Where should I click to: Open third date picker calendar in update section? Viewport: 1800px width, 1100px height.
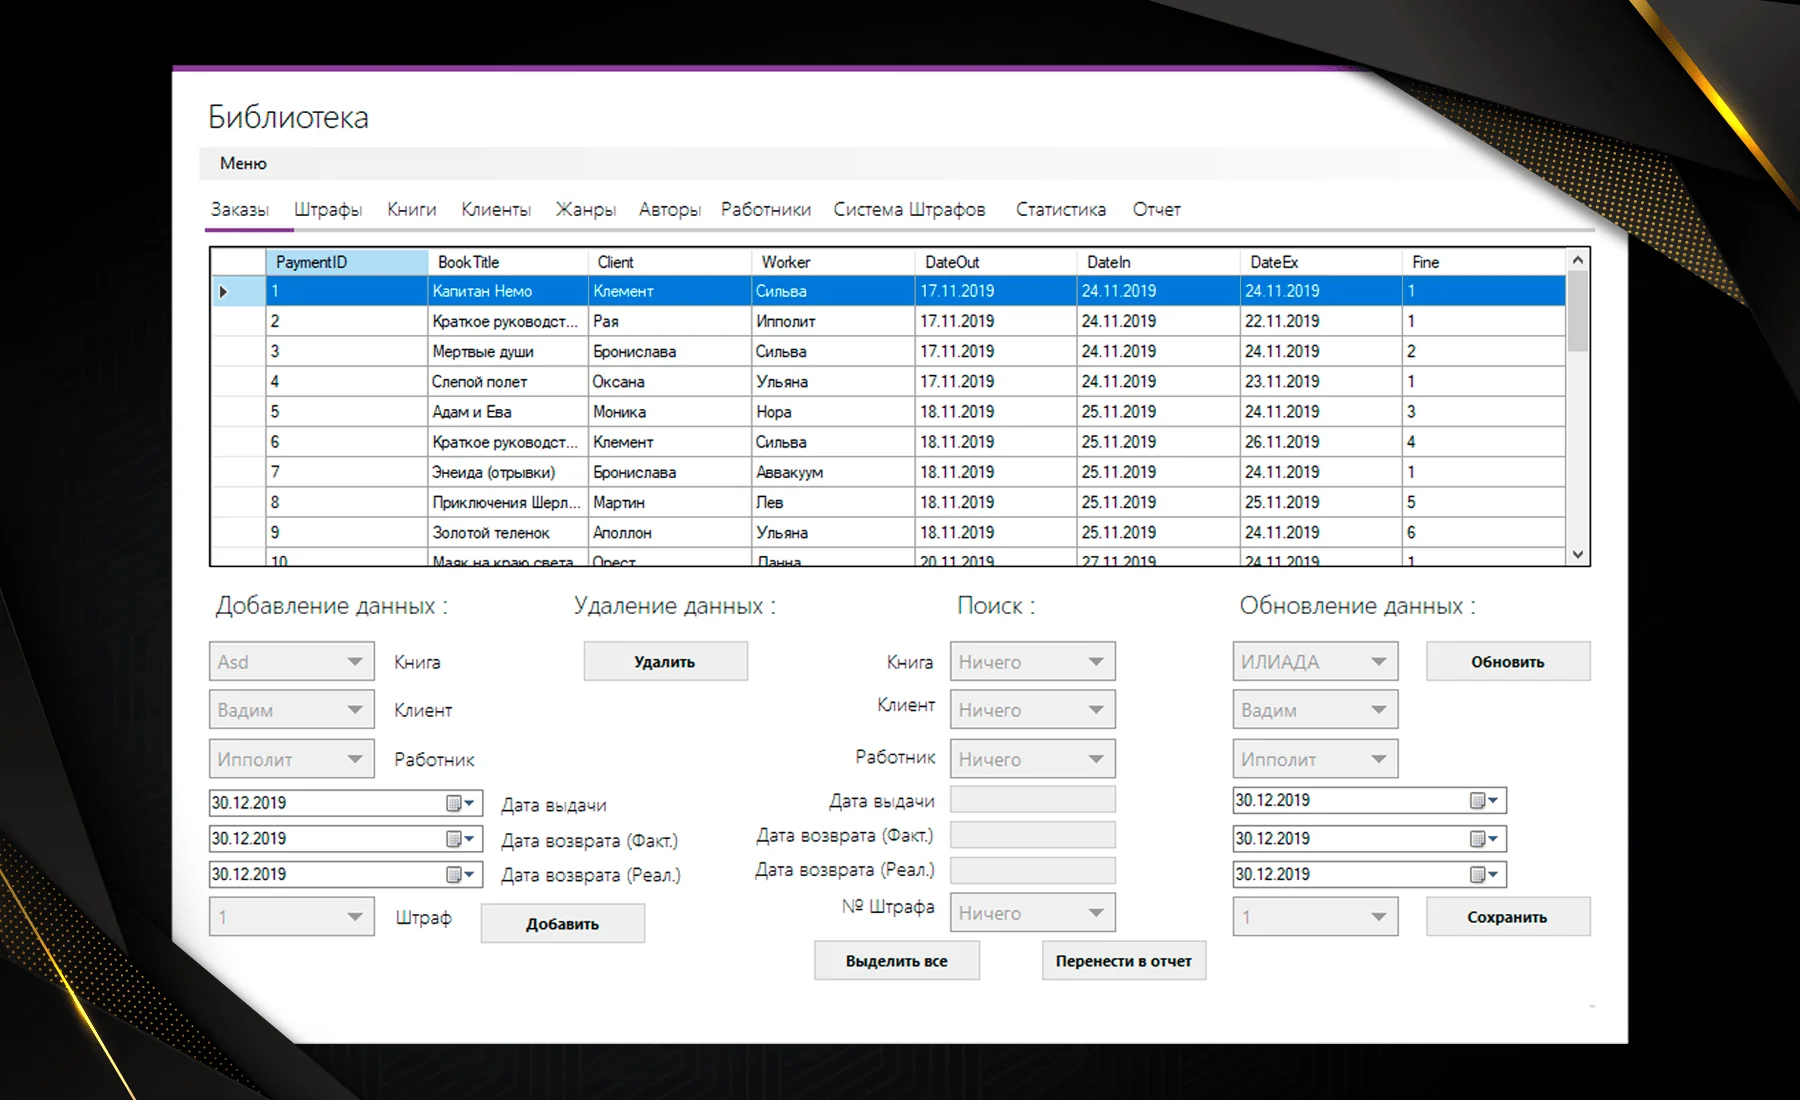coord(1485,874)
